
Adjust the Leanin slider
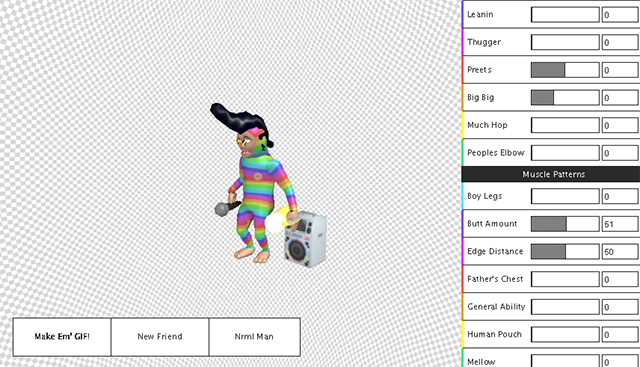coord(565,15)
